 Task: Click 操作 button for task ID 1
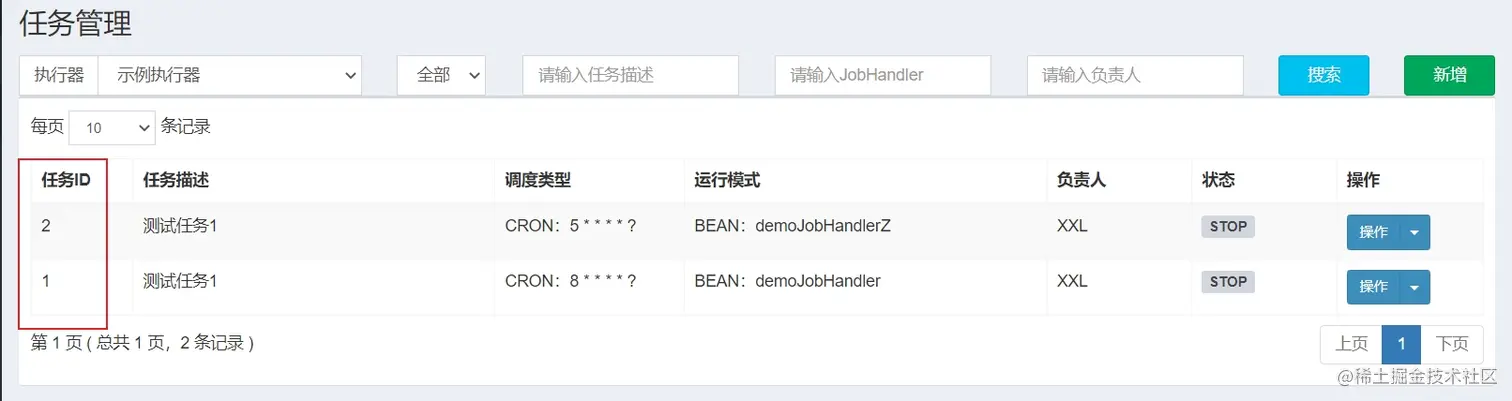point(1373,286)
